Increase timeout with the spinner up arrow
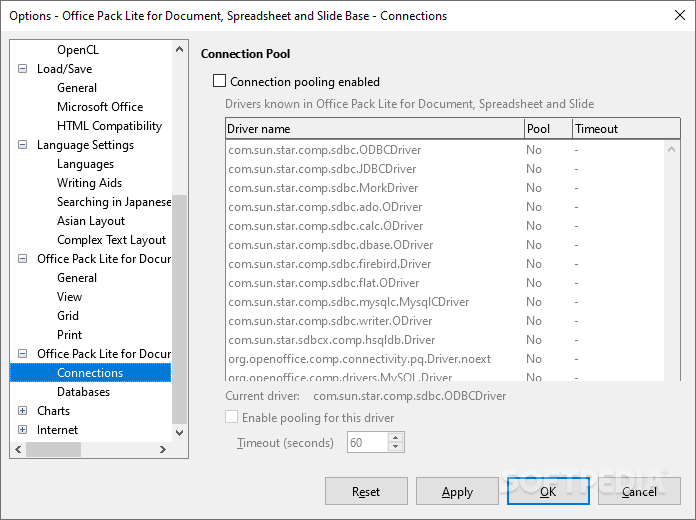Screen dimensions: 696x520 [395, 437]
